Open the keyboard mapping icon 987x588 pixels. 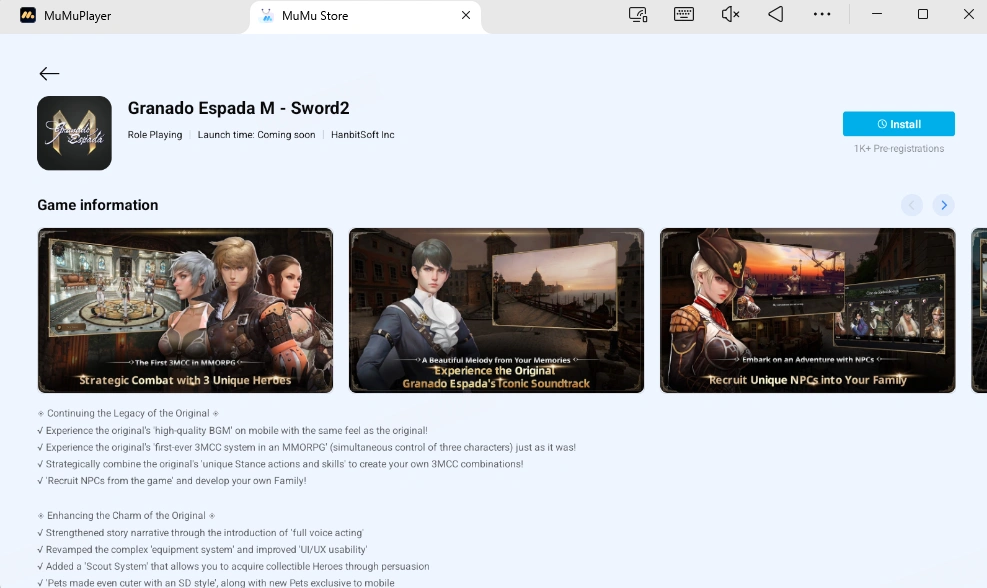coord(684,14)
